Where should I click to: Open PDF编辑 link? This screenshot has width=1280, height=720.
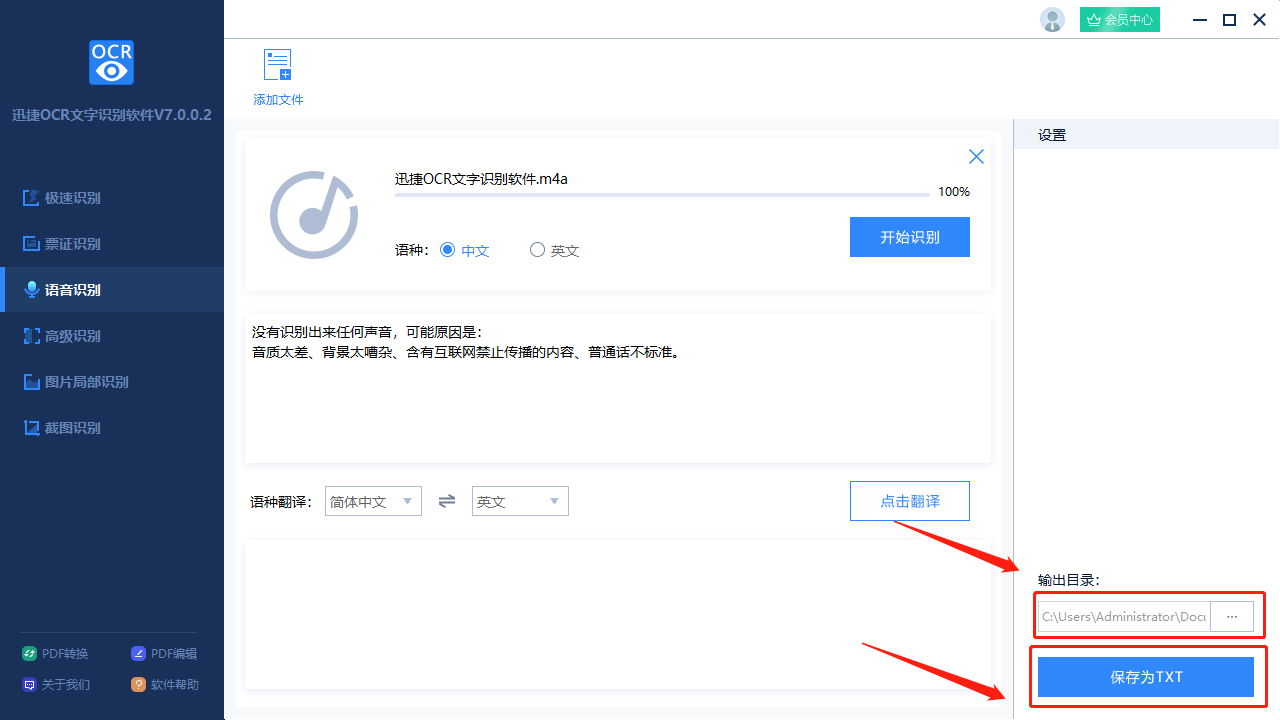[x=165, y=654]
